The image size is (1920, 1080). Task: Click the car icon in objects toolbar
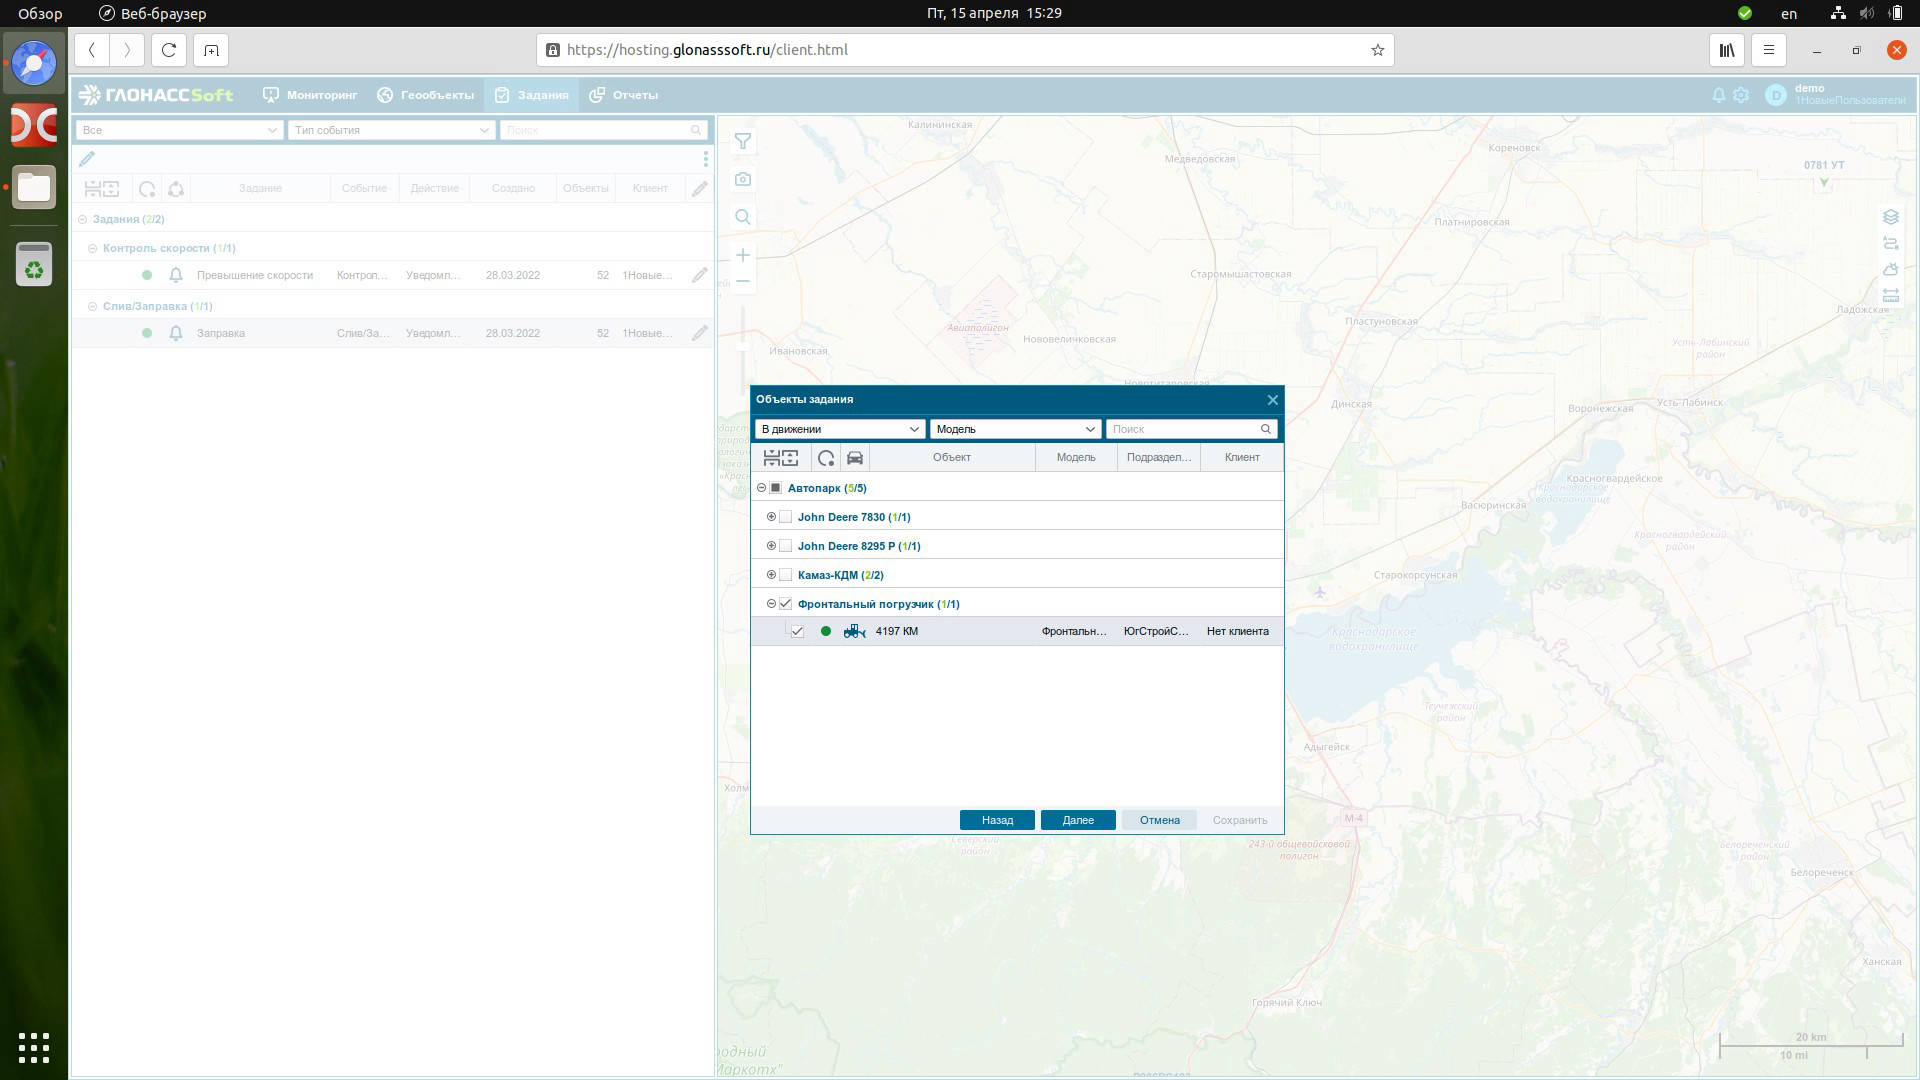click(855, 458)
